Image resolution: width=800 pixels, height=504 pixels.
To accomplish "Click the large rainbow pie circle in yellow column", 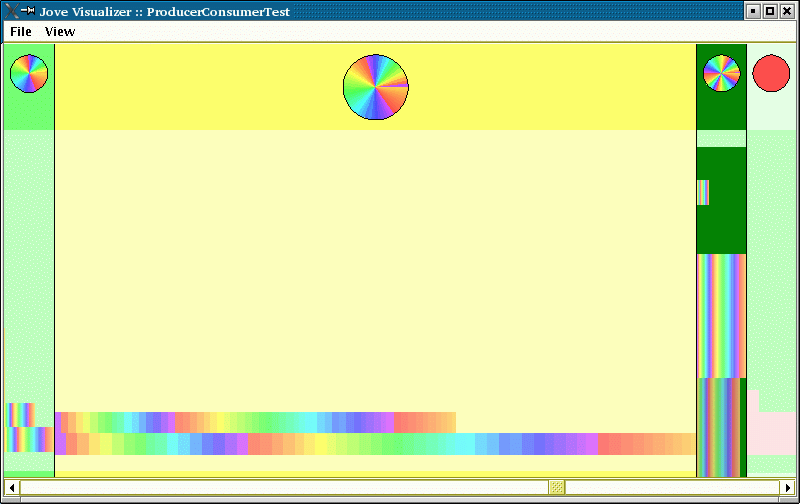I will [x=376, y=87].
